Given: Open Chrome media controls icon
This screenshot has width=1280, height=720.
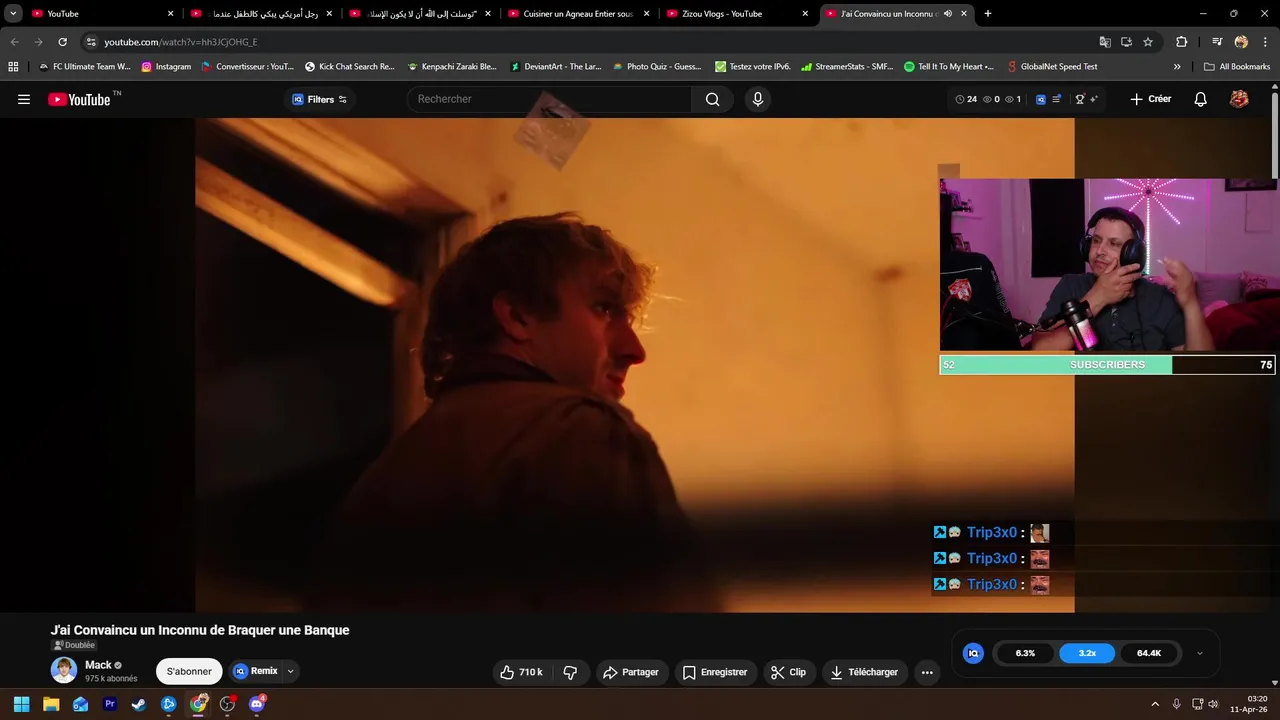Looking at the screenshot, I should pyautogui.click(x=1217, y=42).
